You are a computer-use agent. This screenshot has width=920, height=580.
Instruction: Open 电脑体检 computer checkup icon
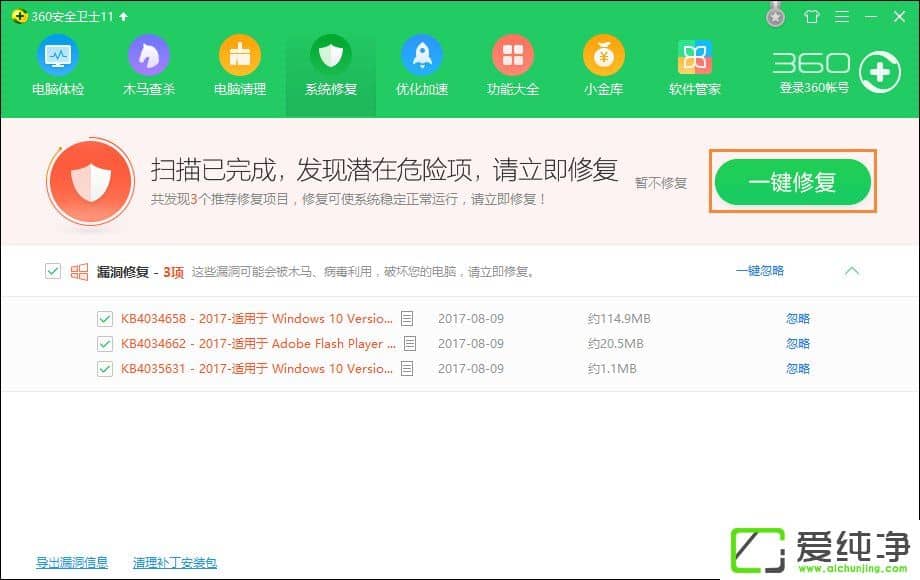[x=57, y=55]
